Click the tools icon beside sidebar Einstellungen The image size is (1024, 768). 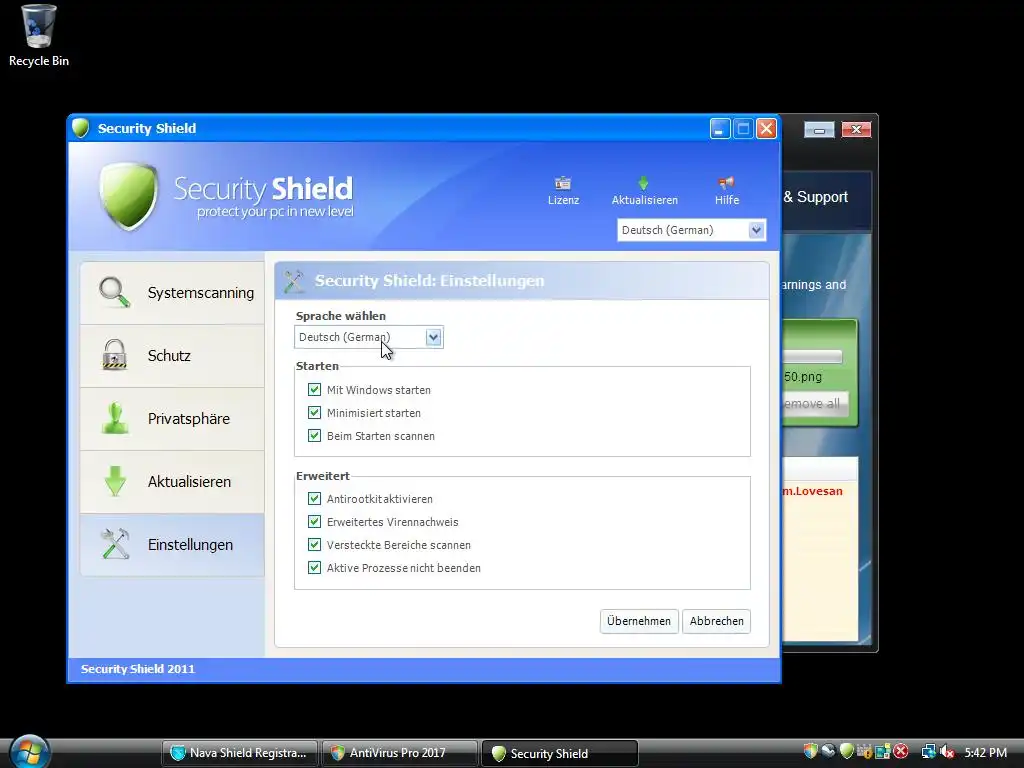coord(115,543)
